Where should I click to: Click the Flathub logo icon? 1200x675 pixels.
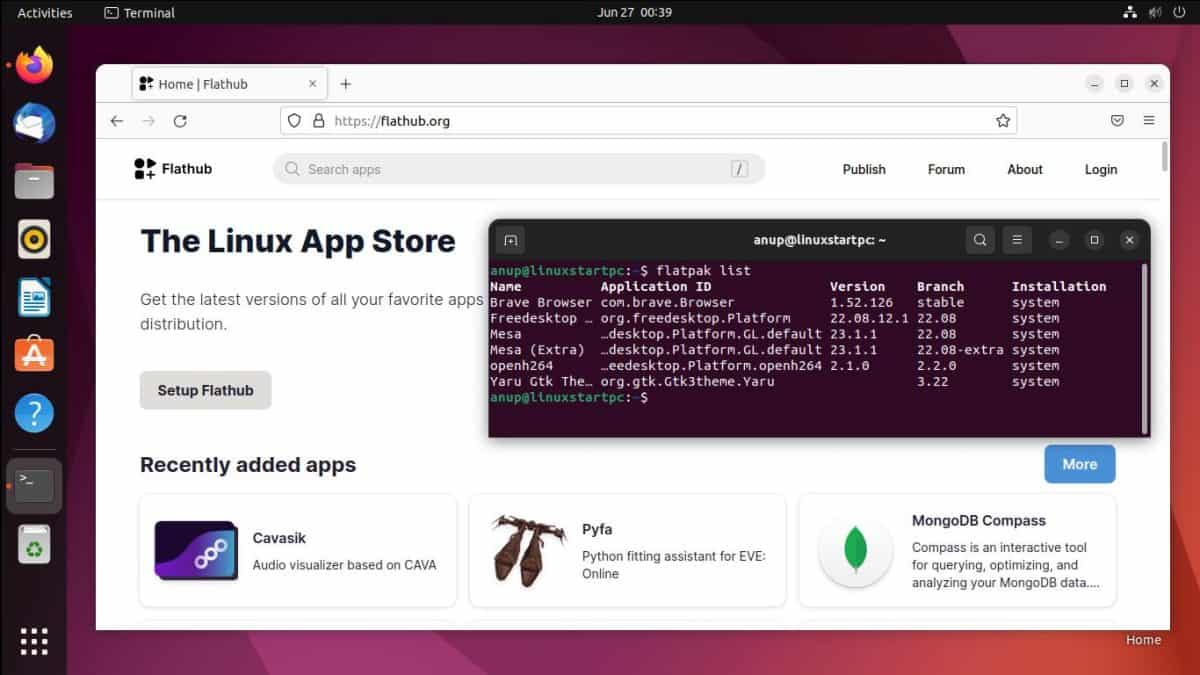coord(143,168)
